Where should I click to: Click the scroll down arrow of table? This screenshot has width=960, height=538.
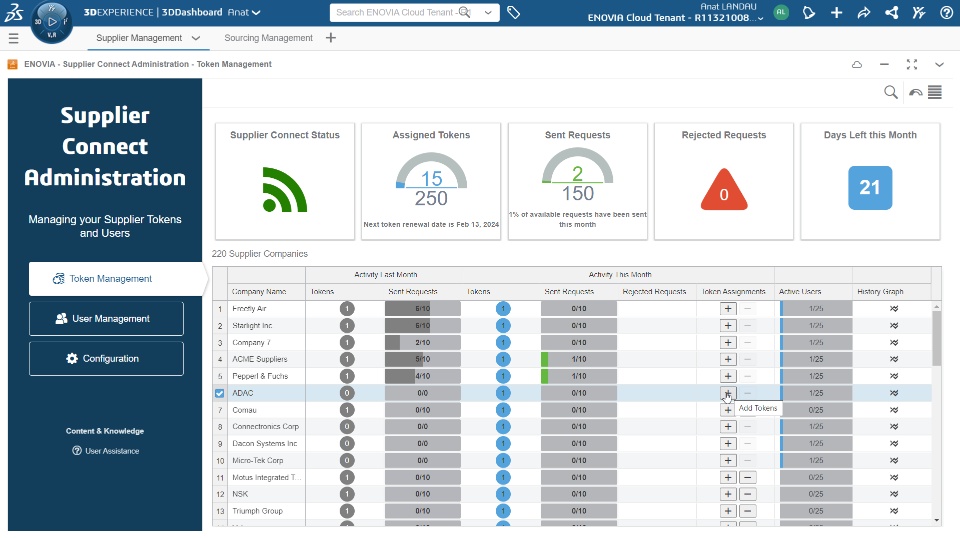tap(936, 520)
